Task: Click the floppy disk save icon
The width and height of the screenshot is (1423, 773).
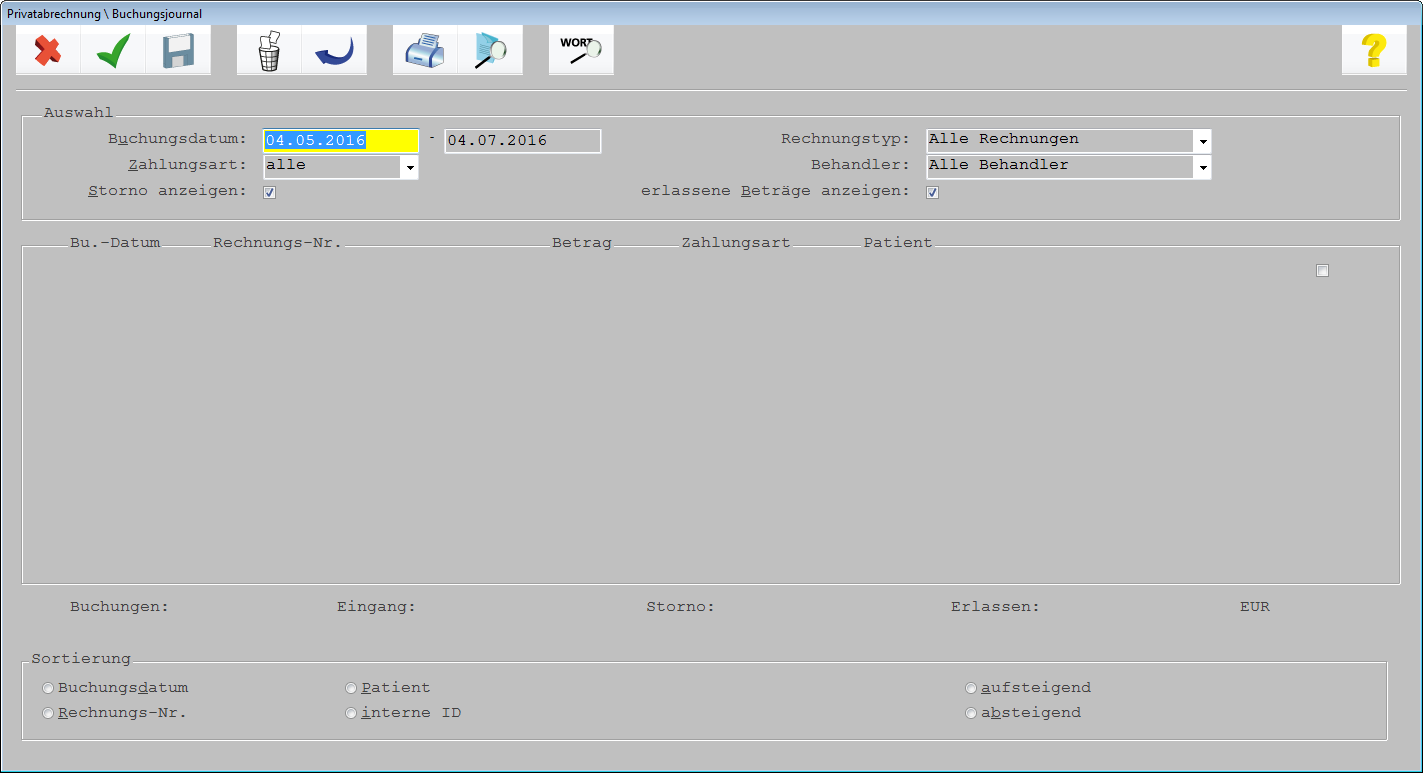Action: click(x=178, y=50)
